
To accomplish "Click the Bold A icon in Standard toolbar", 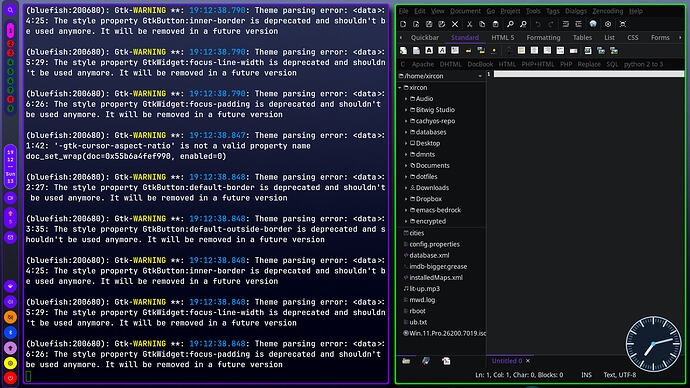I will pos(429,51).
